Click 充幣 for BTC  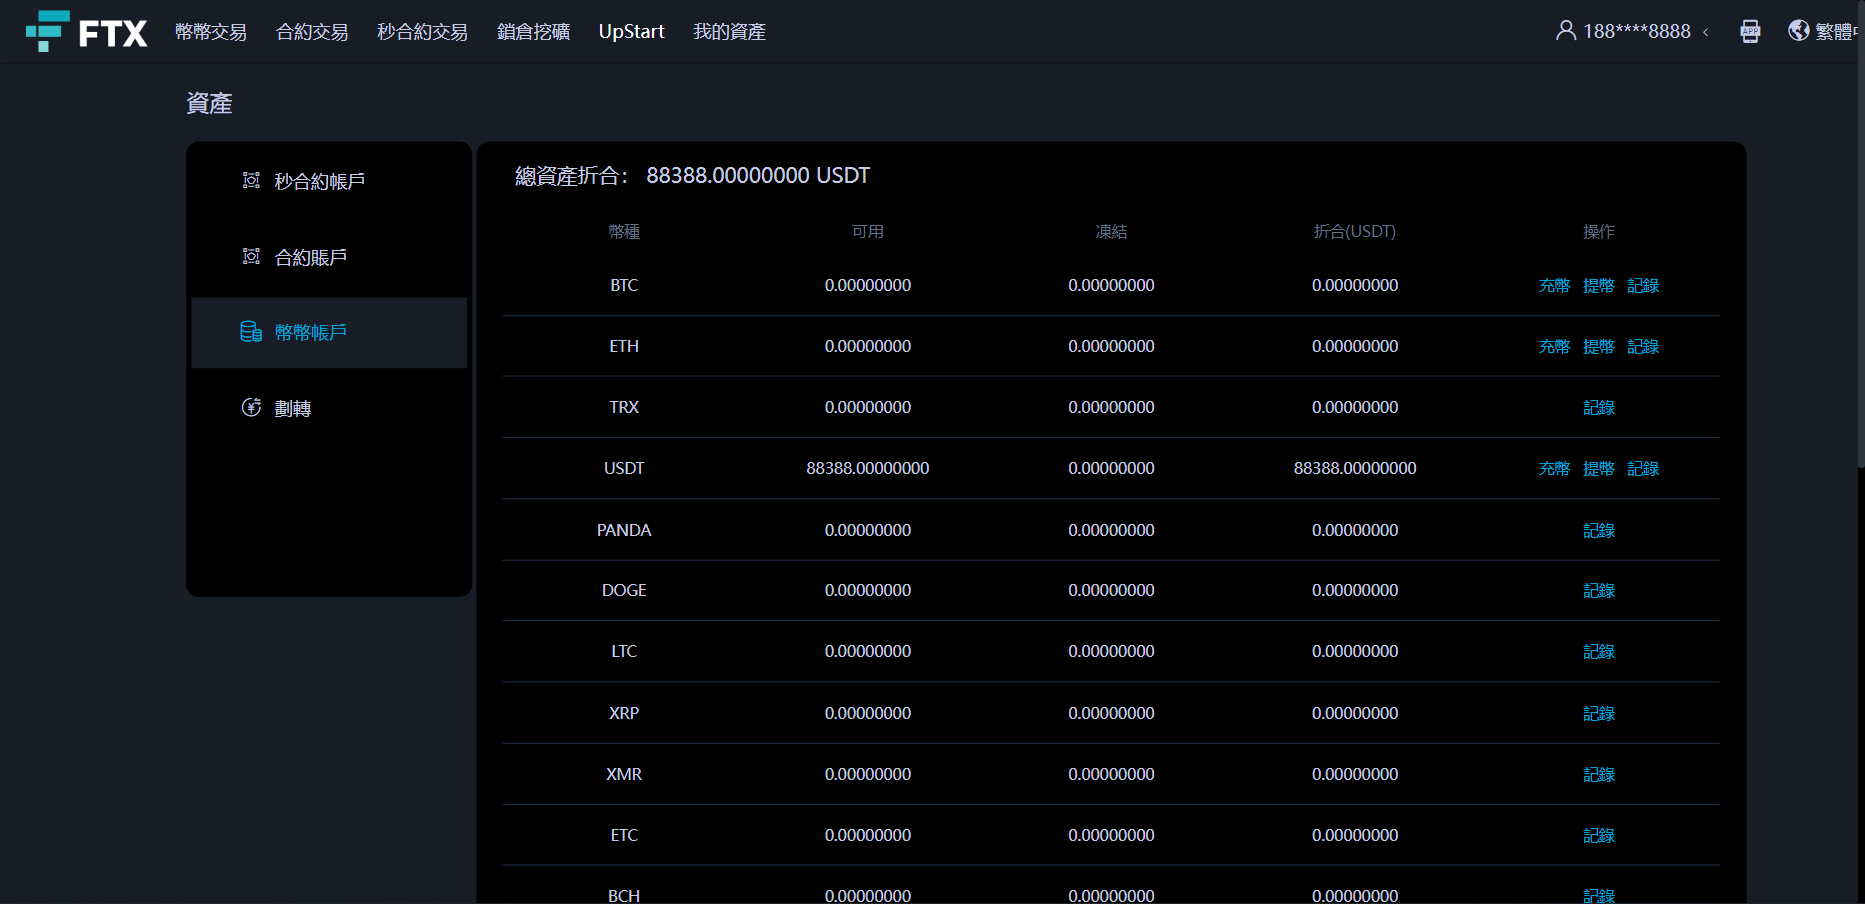pos(1554,286)
